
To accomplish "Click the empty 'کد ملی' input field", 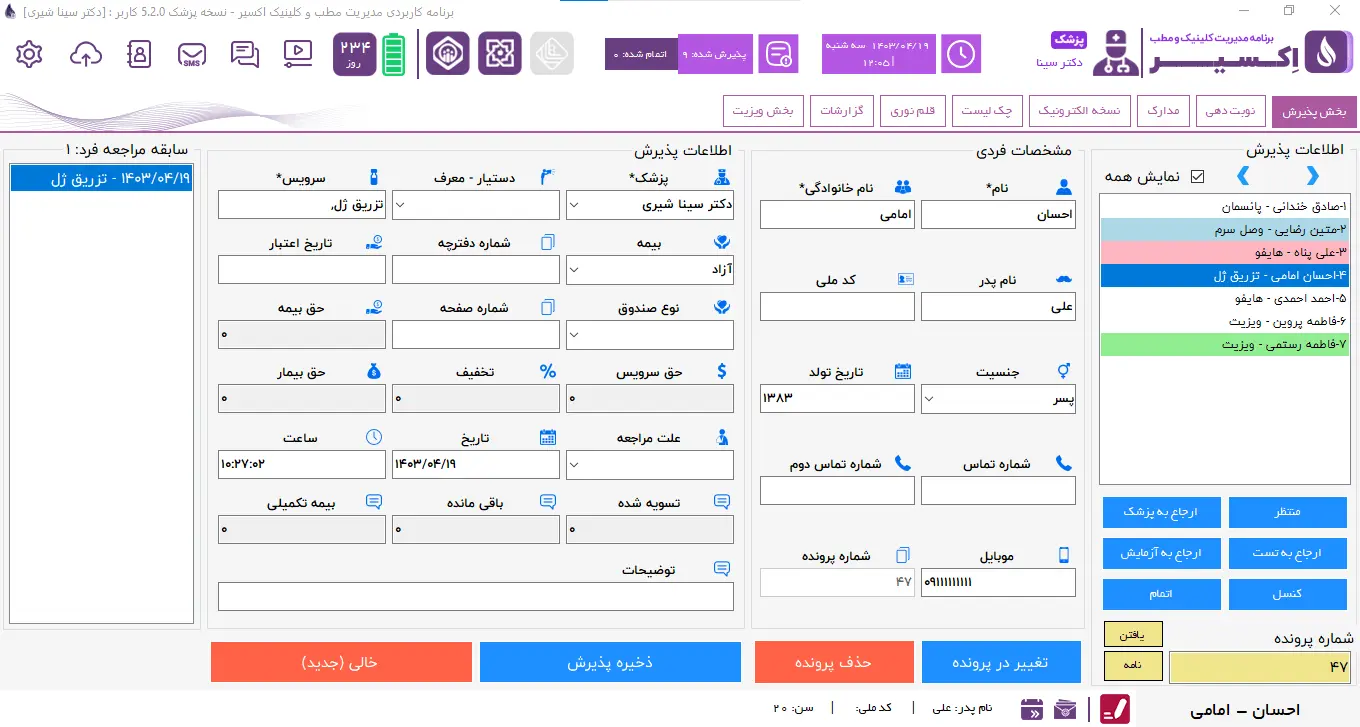I will point(837,307).
